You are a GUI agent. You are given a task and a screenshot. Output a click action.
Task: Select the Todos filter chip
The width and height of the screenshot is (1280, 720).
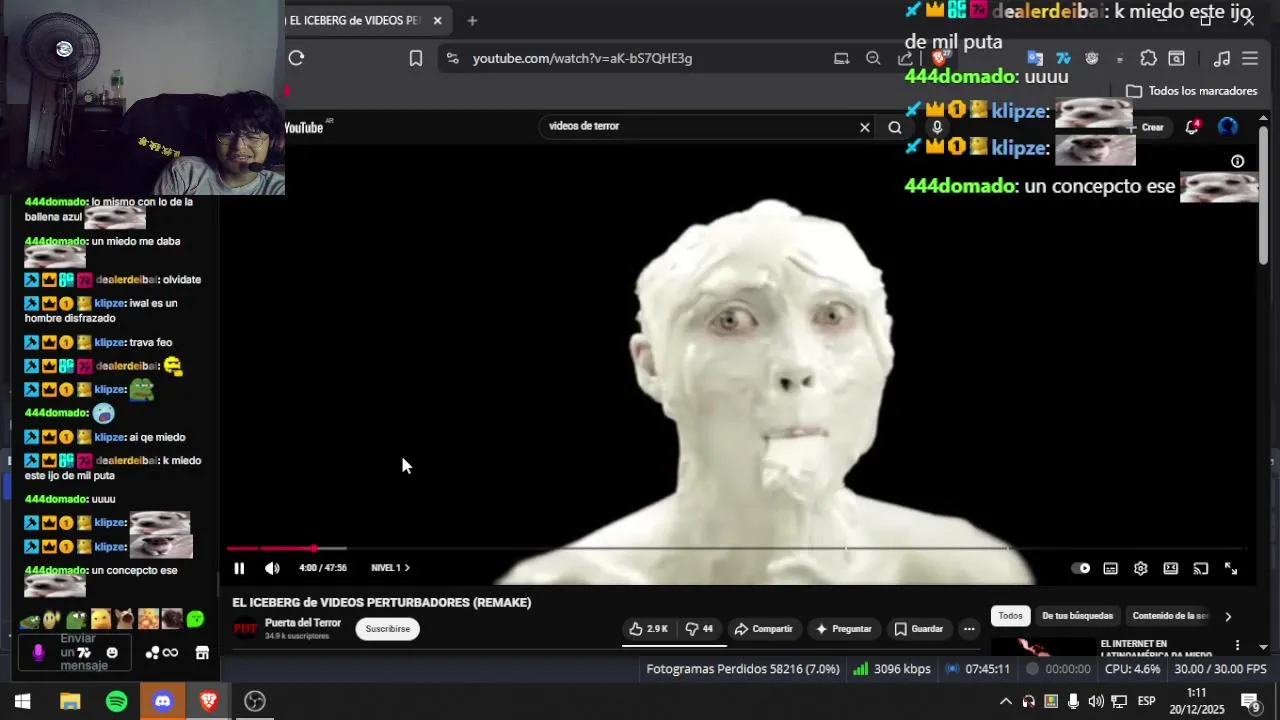(1010, 616)
